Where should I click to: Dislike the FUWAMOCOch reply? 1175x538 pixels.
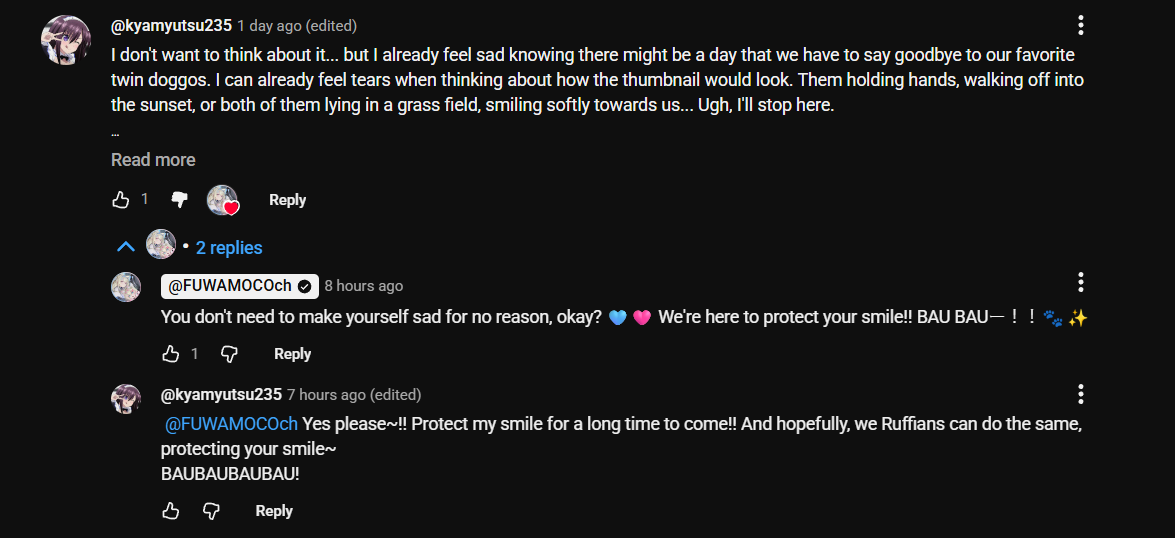pyautogui.click(x=229, y=354)
